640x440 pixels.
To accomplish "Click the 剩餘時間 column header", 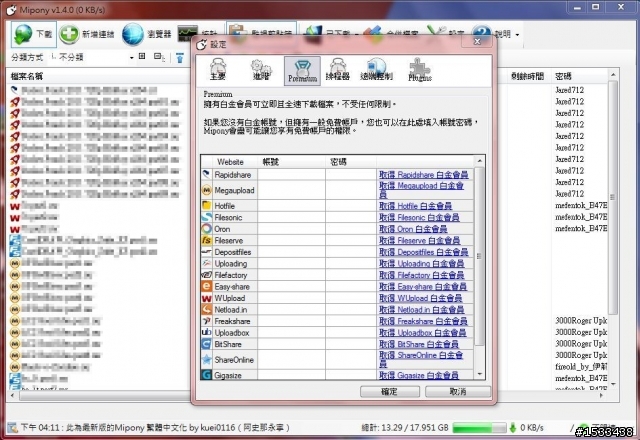I will 528,76.
